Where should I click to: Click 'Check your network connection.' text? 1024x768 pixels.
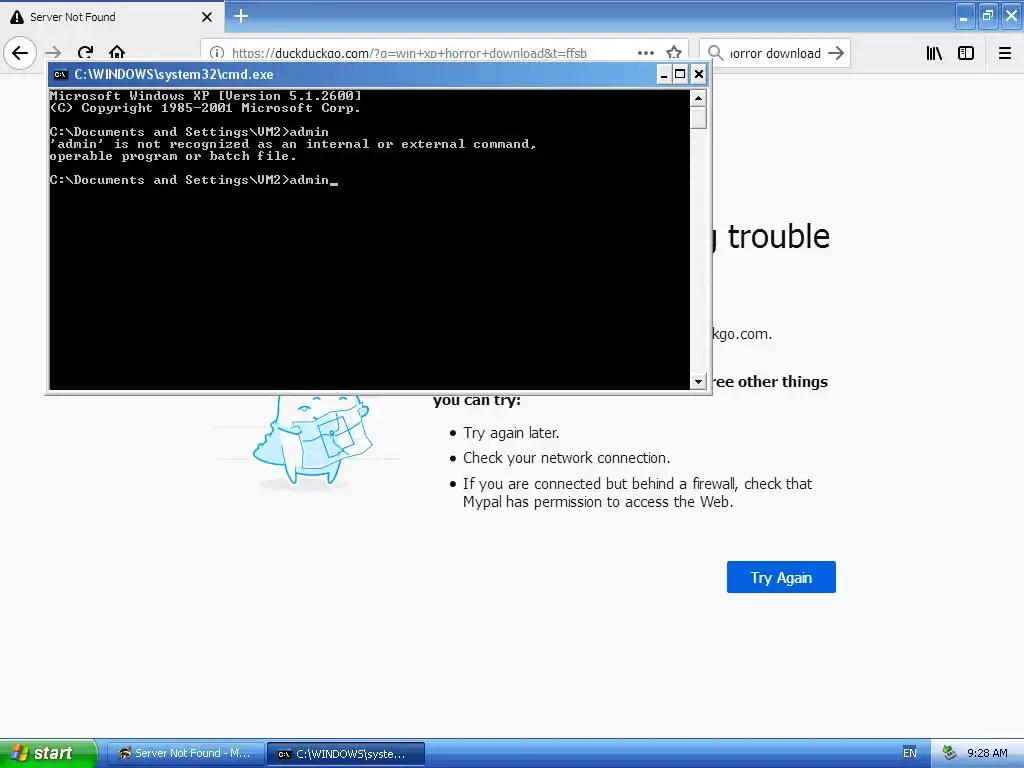point(566,458)
